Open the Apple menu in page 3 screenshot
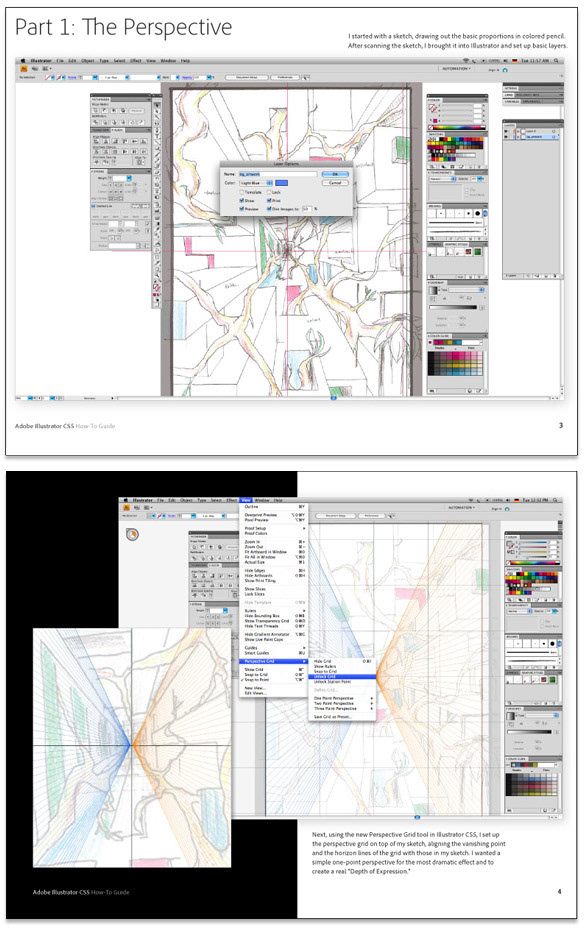 coord(22,61)
